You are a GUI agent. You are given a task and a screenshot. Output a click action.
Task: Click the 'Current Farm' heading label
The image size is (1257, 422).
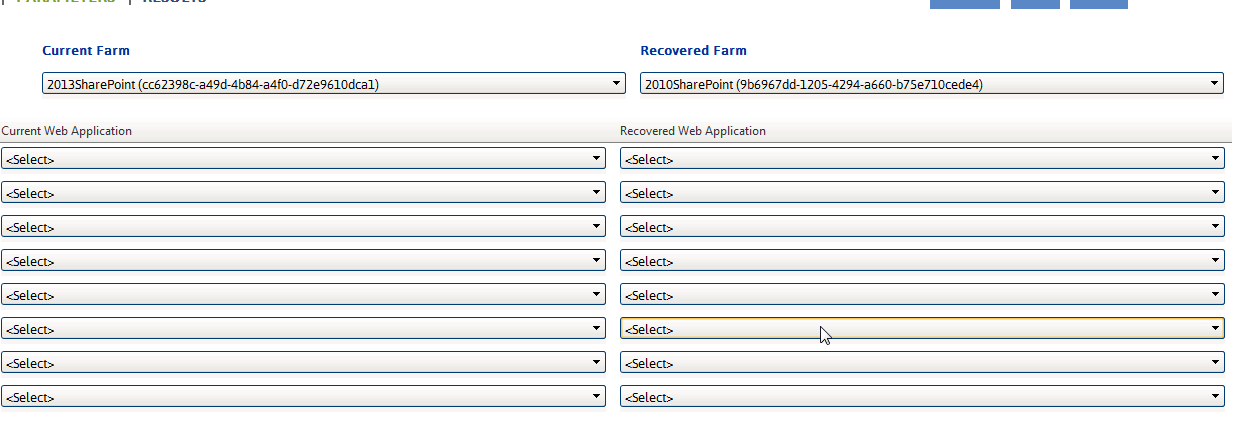86,50
